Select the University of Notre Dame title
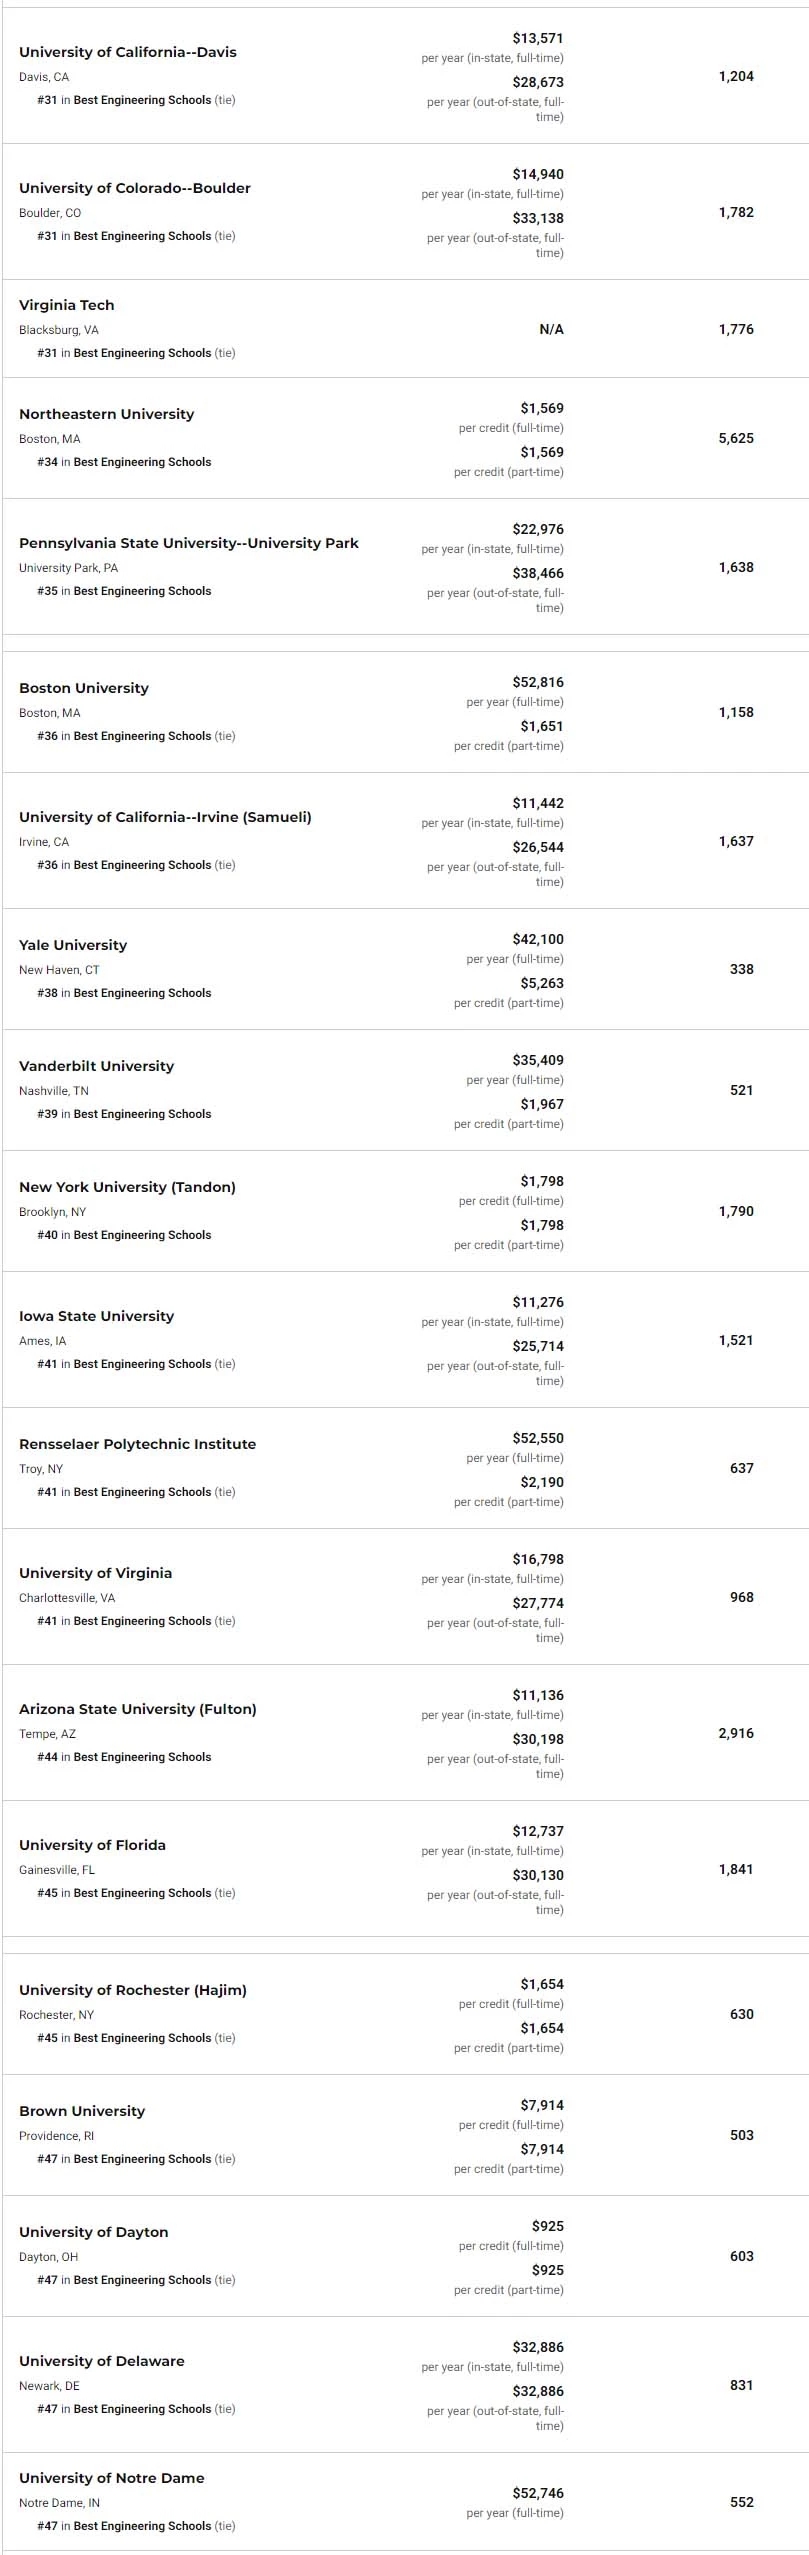Image resolution: width=809 pixels, height=2555 pixels. click(112, 2478)
